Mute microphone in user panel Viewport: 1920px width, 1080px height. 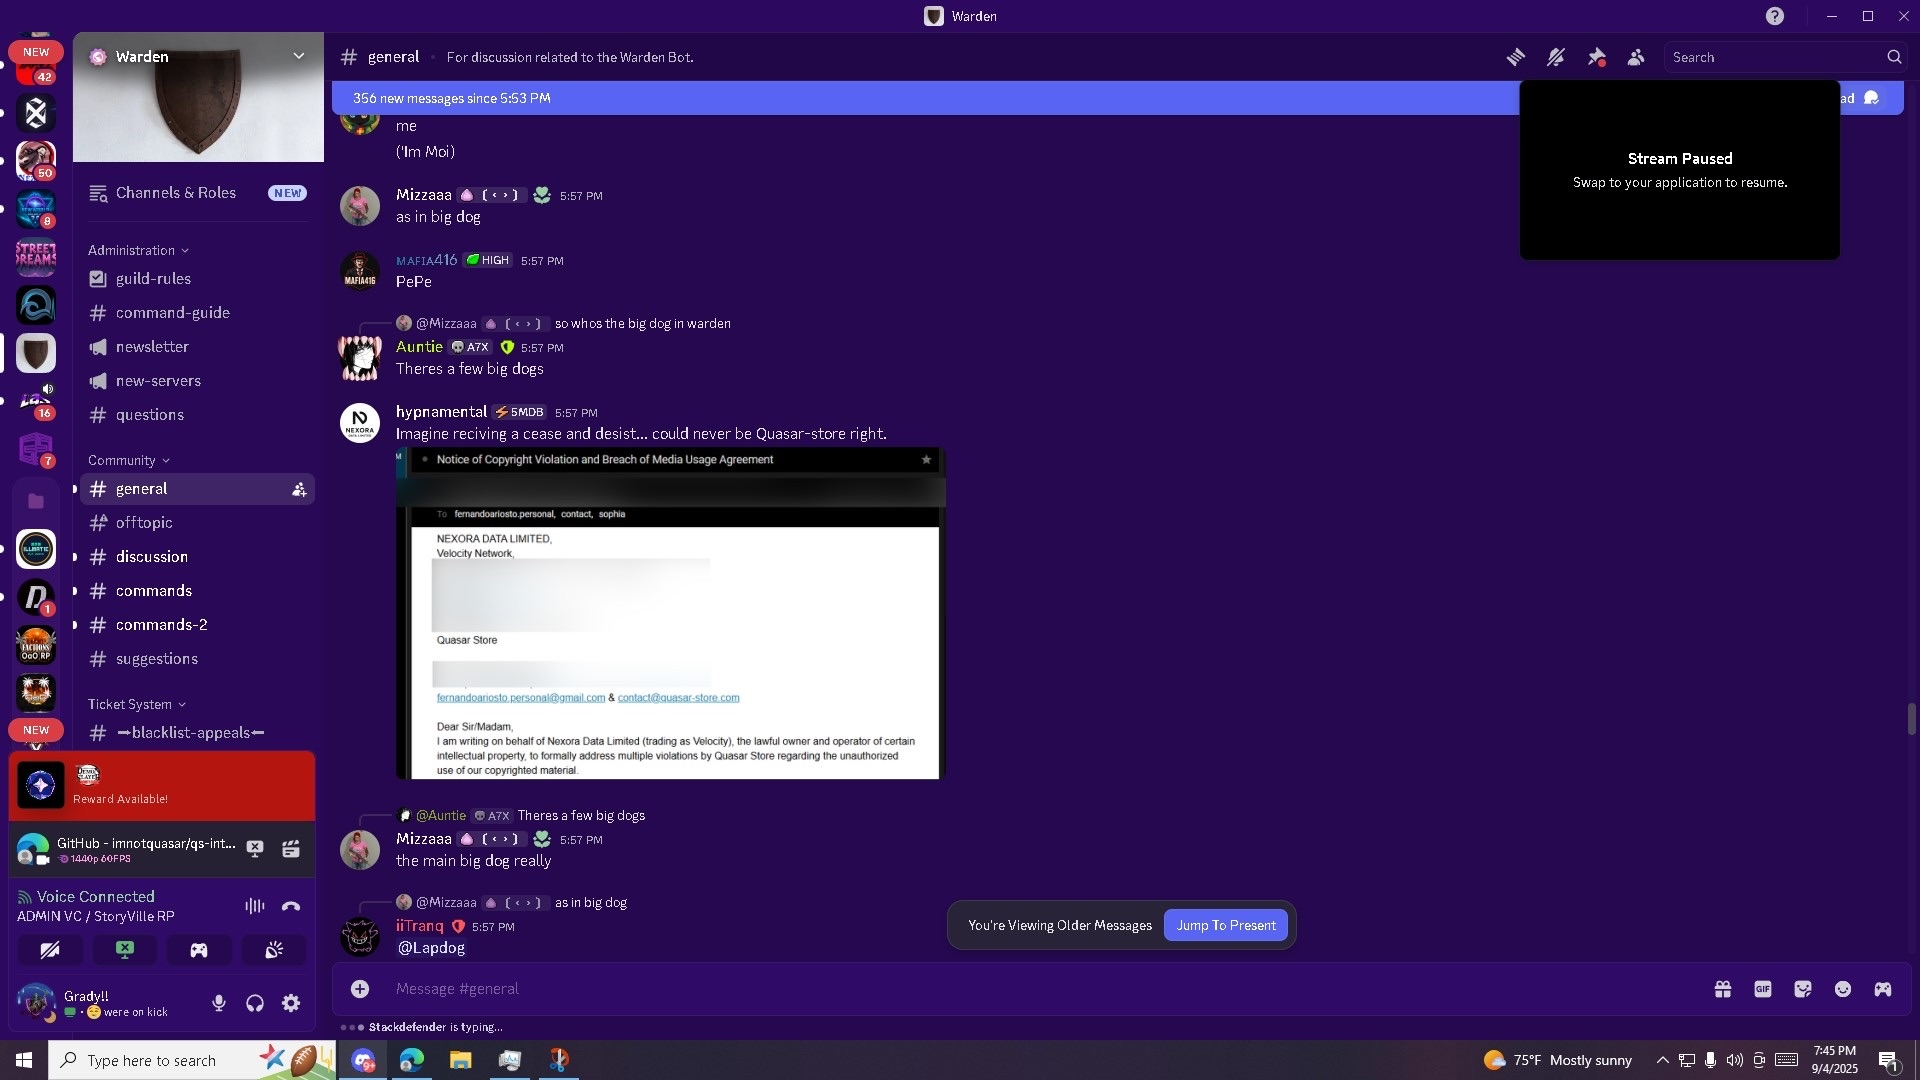pos(219,1003)
